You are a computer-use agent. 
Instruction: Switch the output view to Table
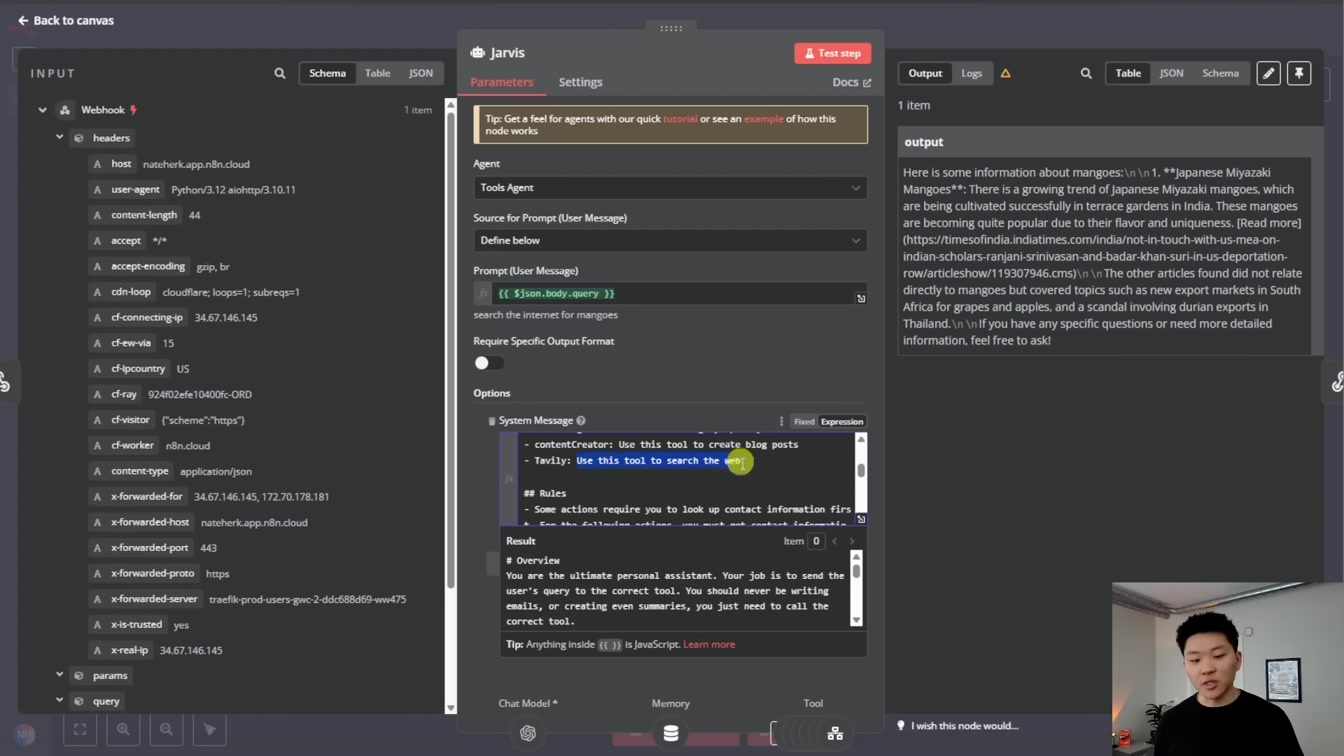click(x=1128, y=73)
